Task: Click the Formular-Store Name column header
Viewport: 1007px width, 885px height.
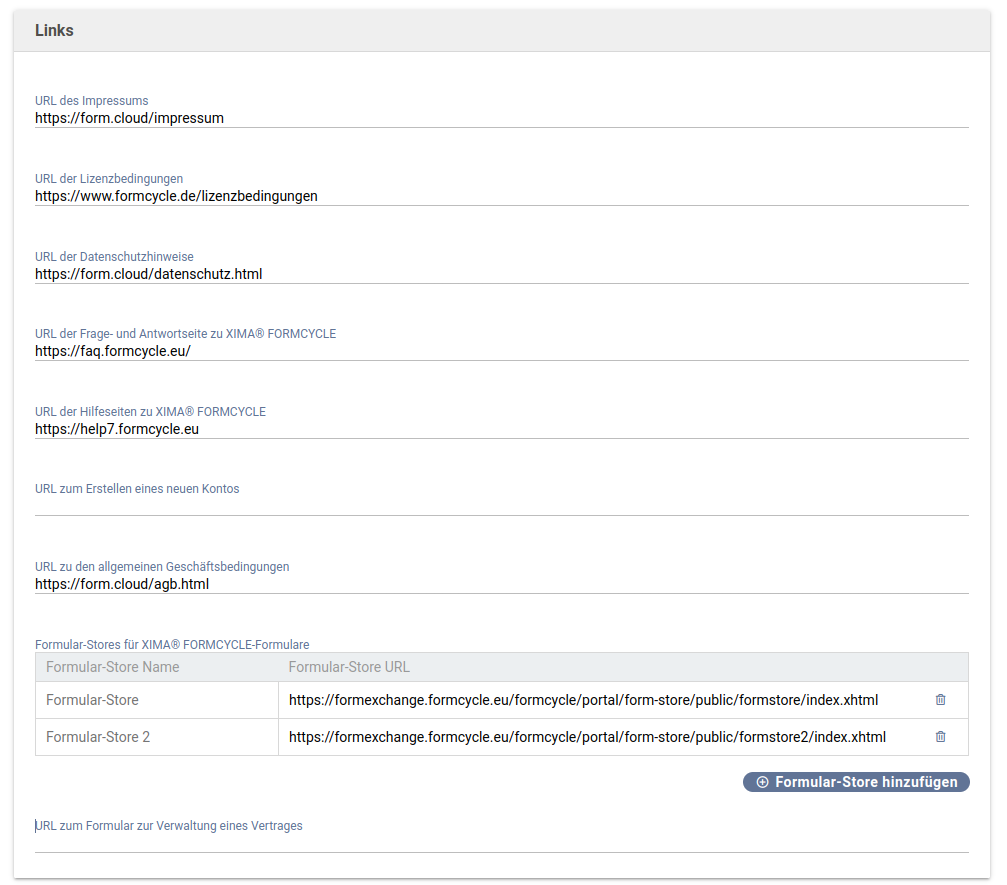Action: (x=113, y=667)
